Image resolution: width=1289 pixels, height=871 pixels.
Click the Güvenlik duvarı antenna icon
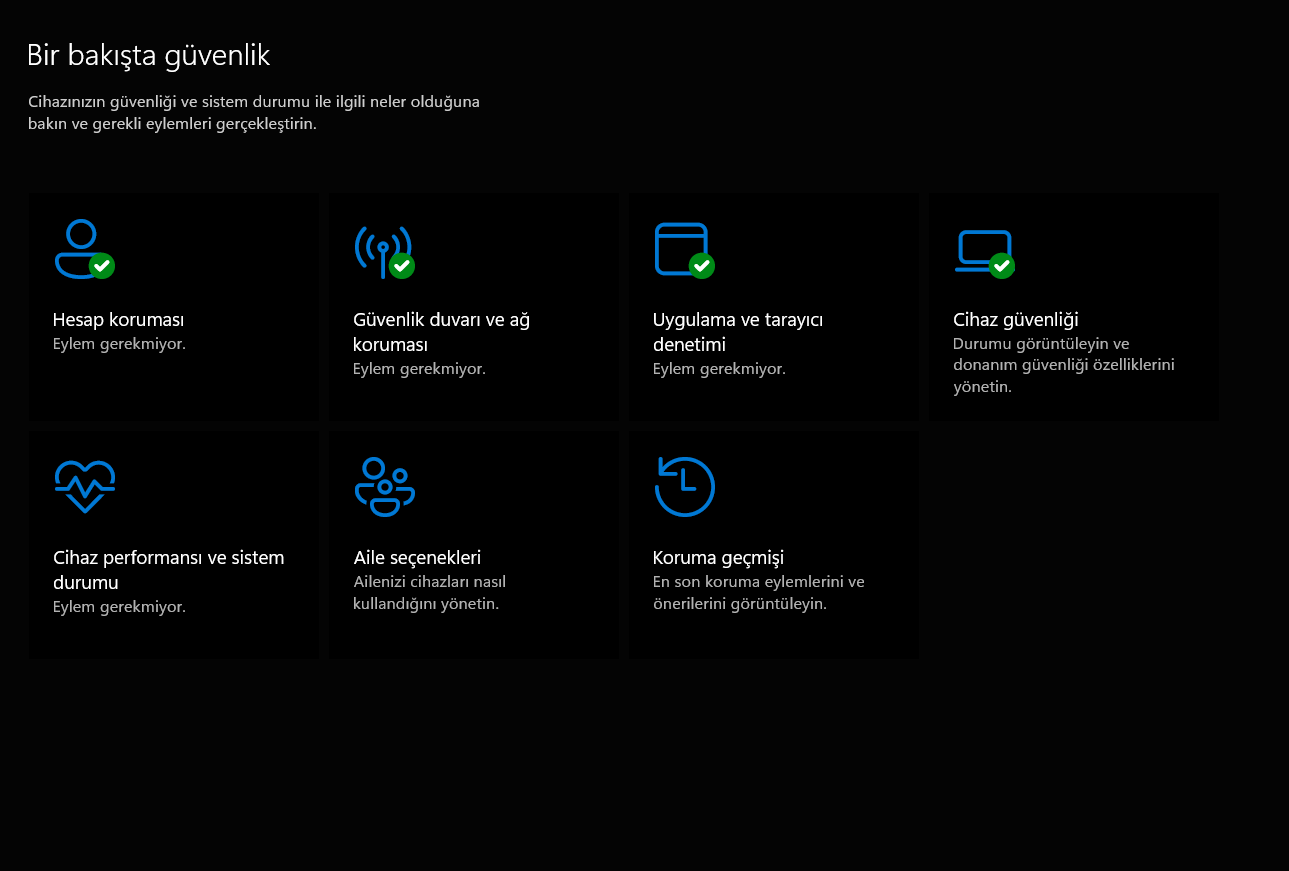click(384, 251)
